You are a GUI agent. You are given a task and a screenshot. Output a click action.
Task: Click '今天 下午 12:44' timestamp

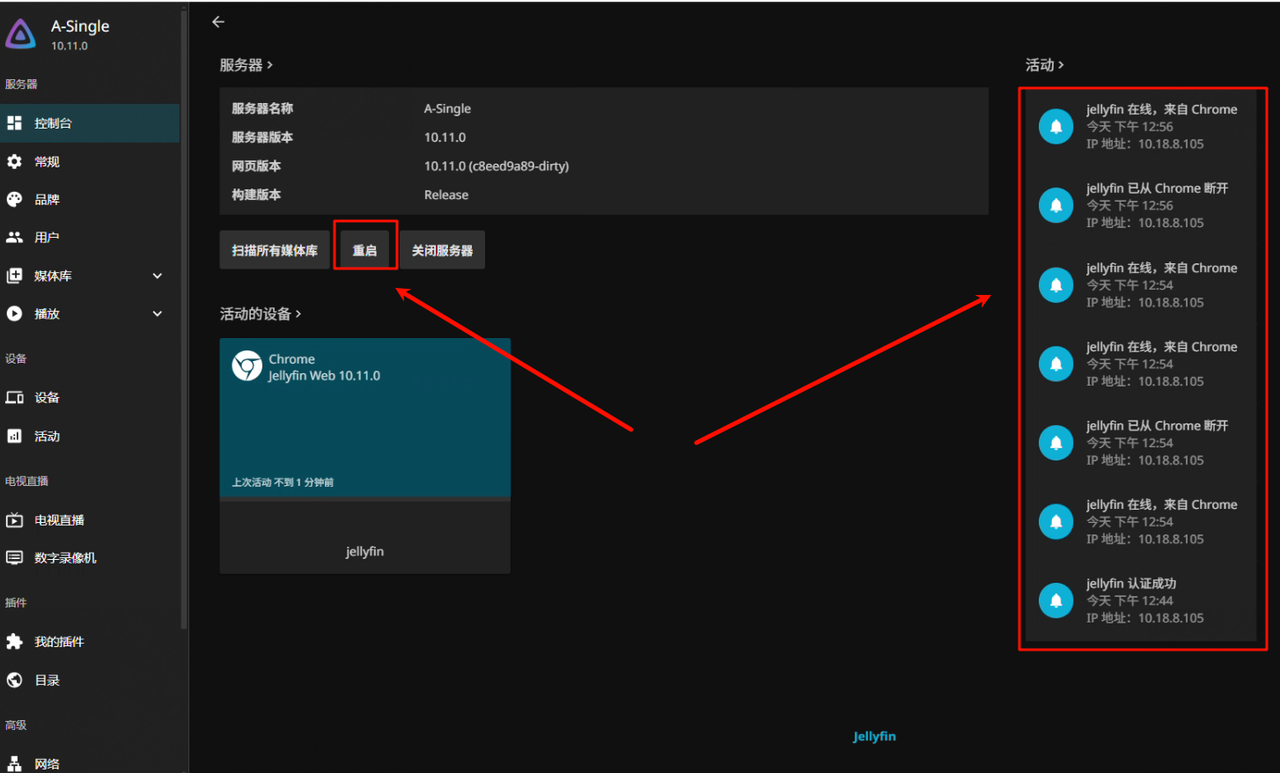[x=1130, y=601]
